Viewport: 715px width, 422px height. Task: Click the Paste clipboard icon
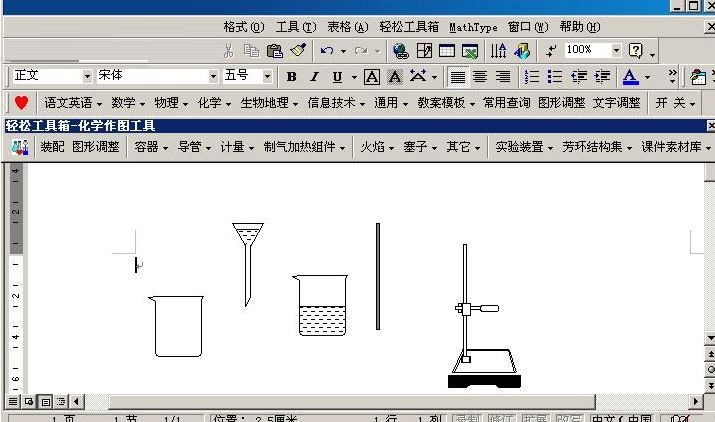tap(274, 50)
